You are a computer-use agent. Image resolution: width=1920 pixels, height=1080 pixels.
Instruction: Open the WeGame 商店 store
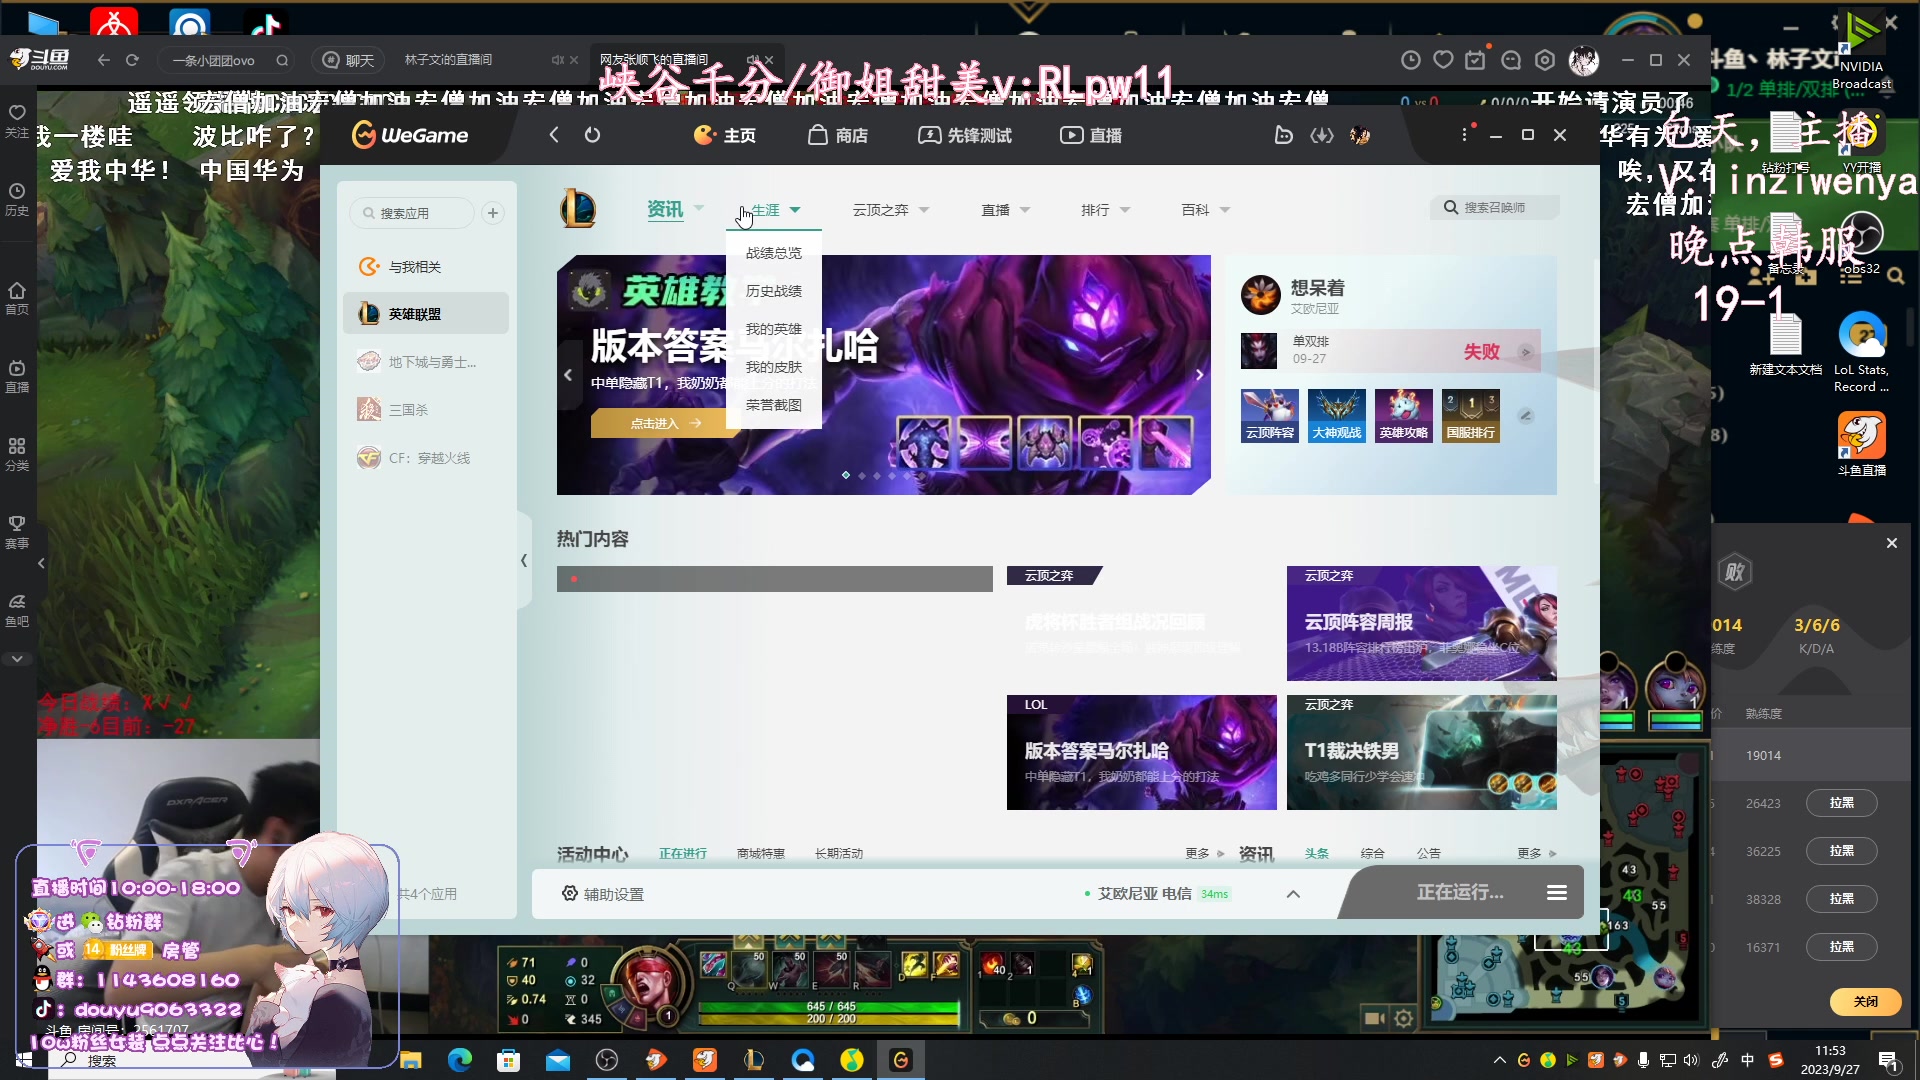[838, 134]
